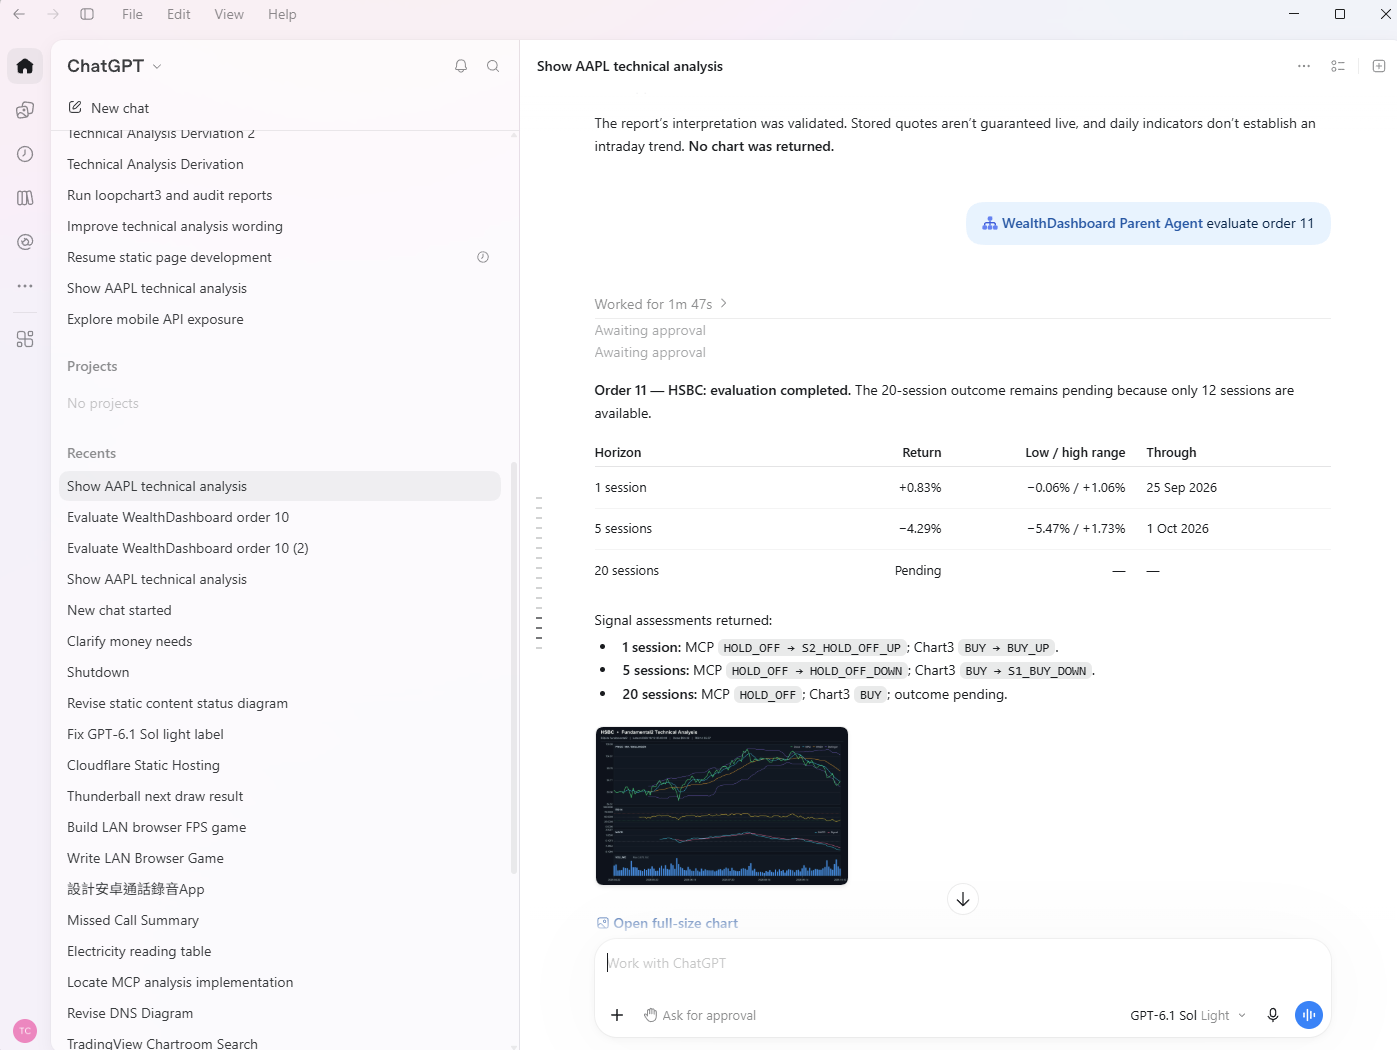Click the sidebar chat list scrollbar
This screenshot has height=1050, width=1397.
pyautogui.click(x=514, y=667)
